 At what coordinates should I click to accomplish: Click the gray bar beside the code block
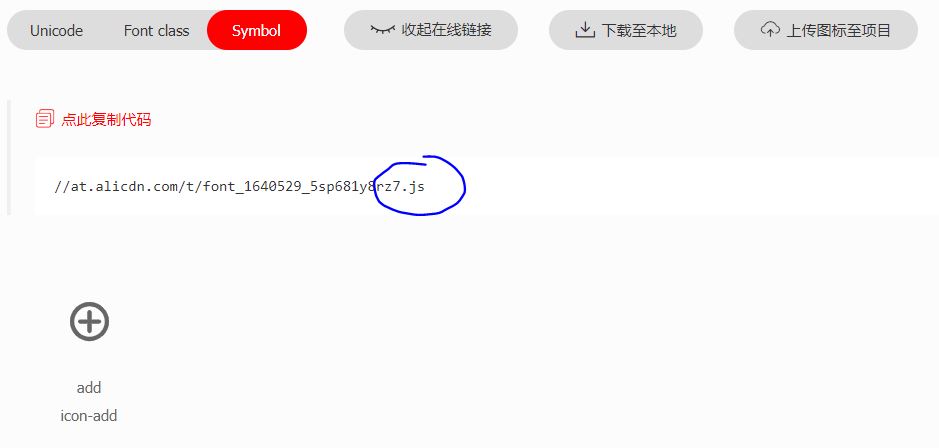9,158
